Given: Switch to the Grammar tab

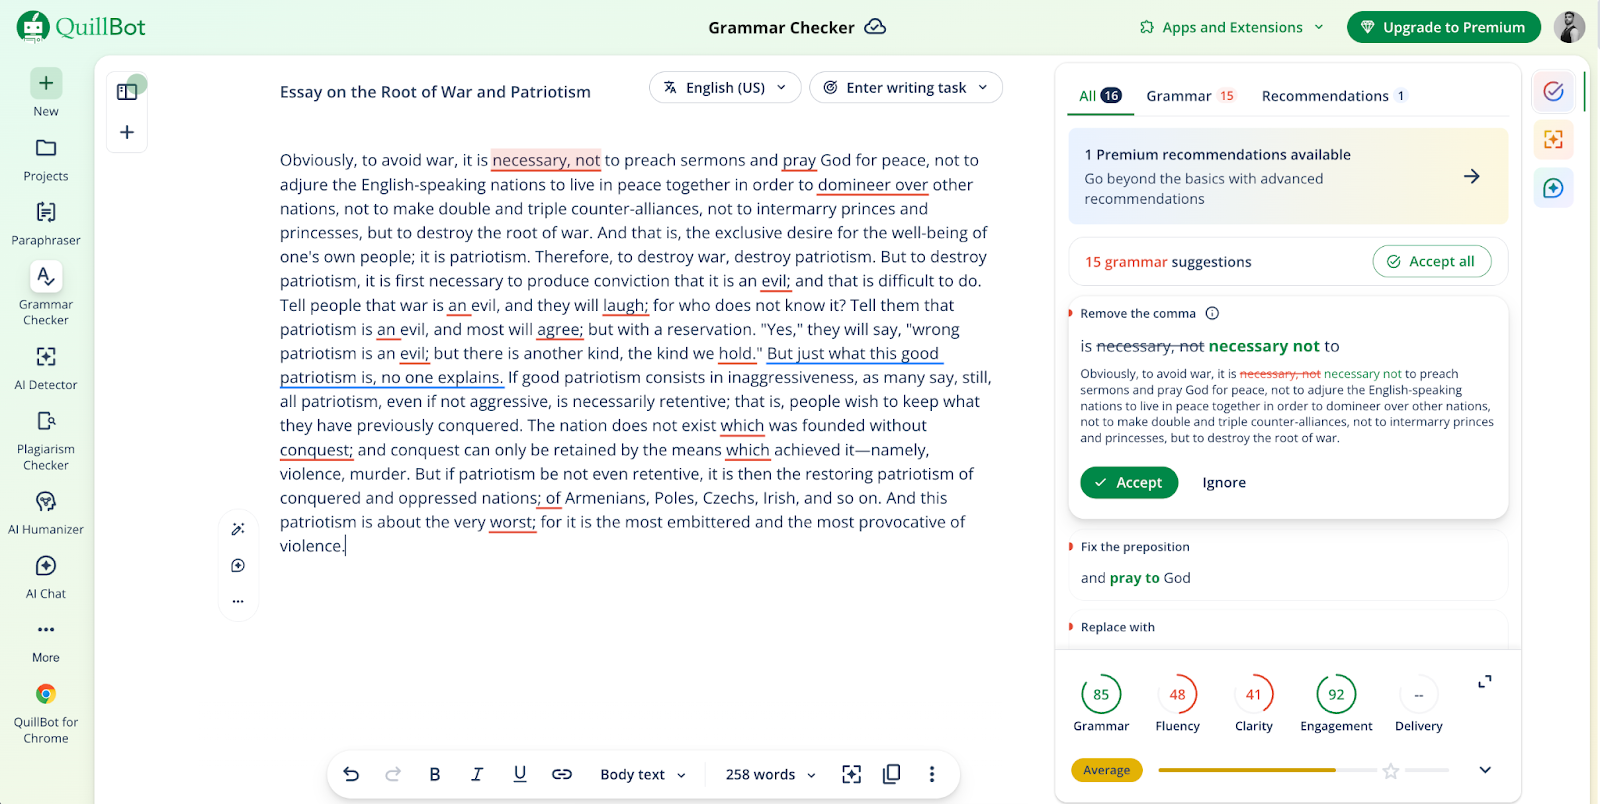Looking at the screenshot, I should click(x=1191, y=96).
